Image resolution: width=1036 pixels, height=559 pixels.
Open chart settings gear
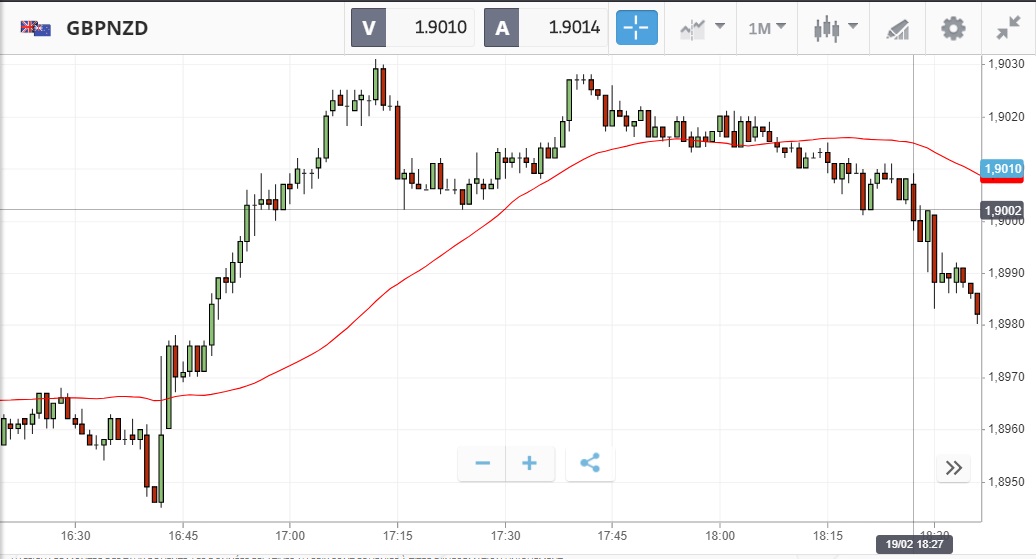pos(954,28)
